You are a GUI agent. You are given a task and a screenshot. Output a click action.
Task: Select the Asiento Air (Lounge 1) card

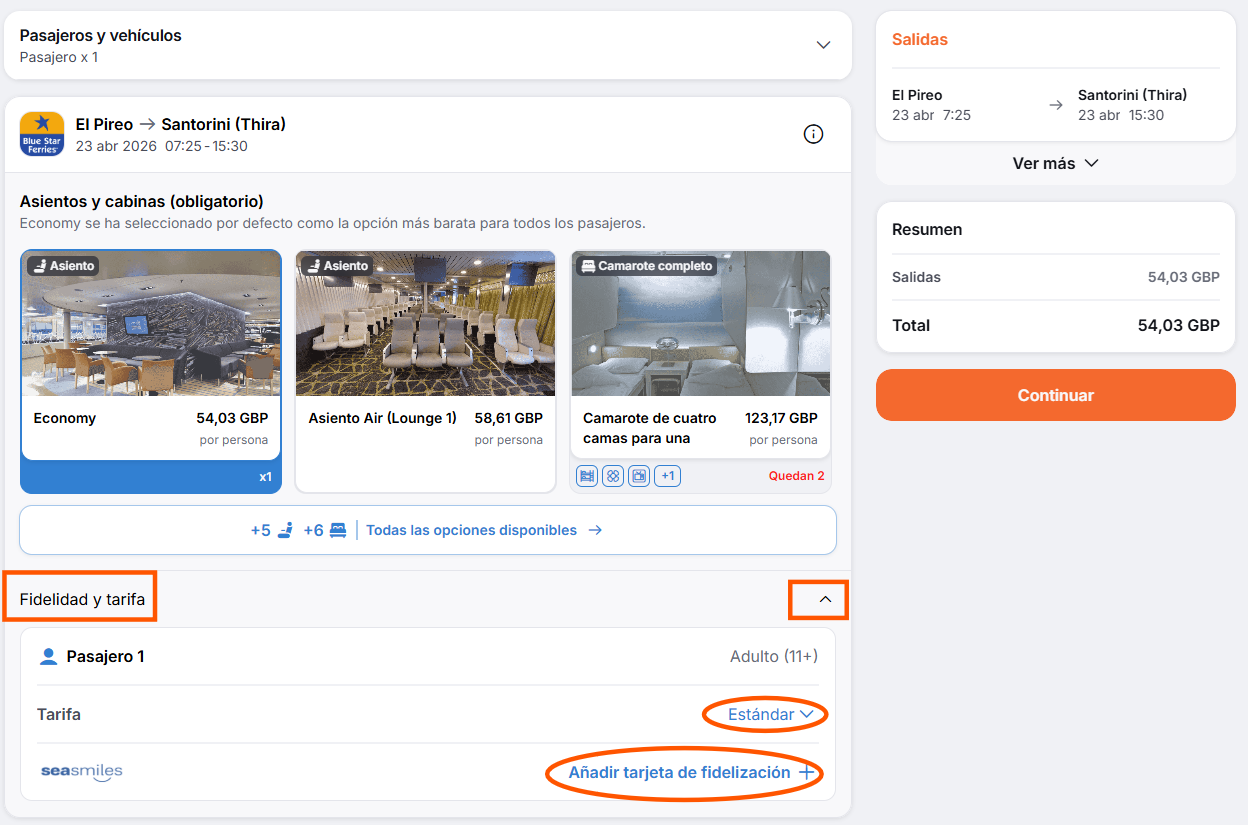pos(426,372)
